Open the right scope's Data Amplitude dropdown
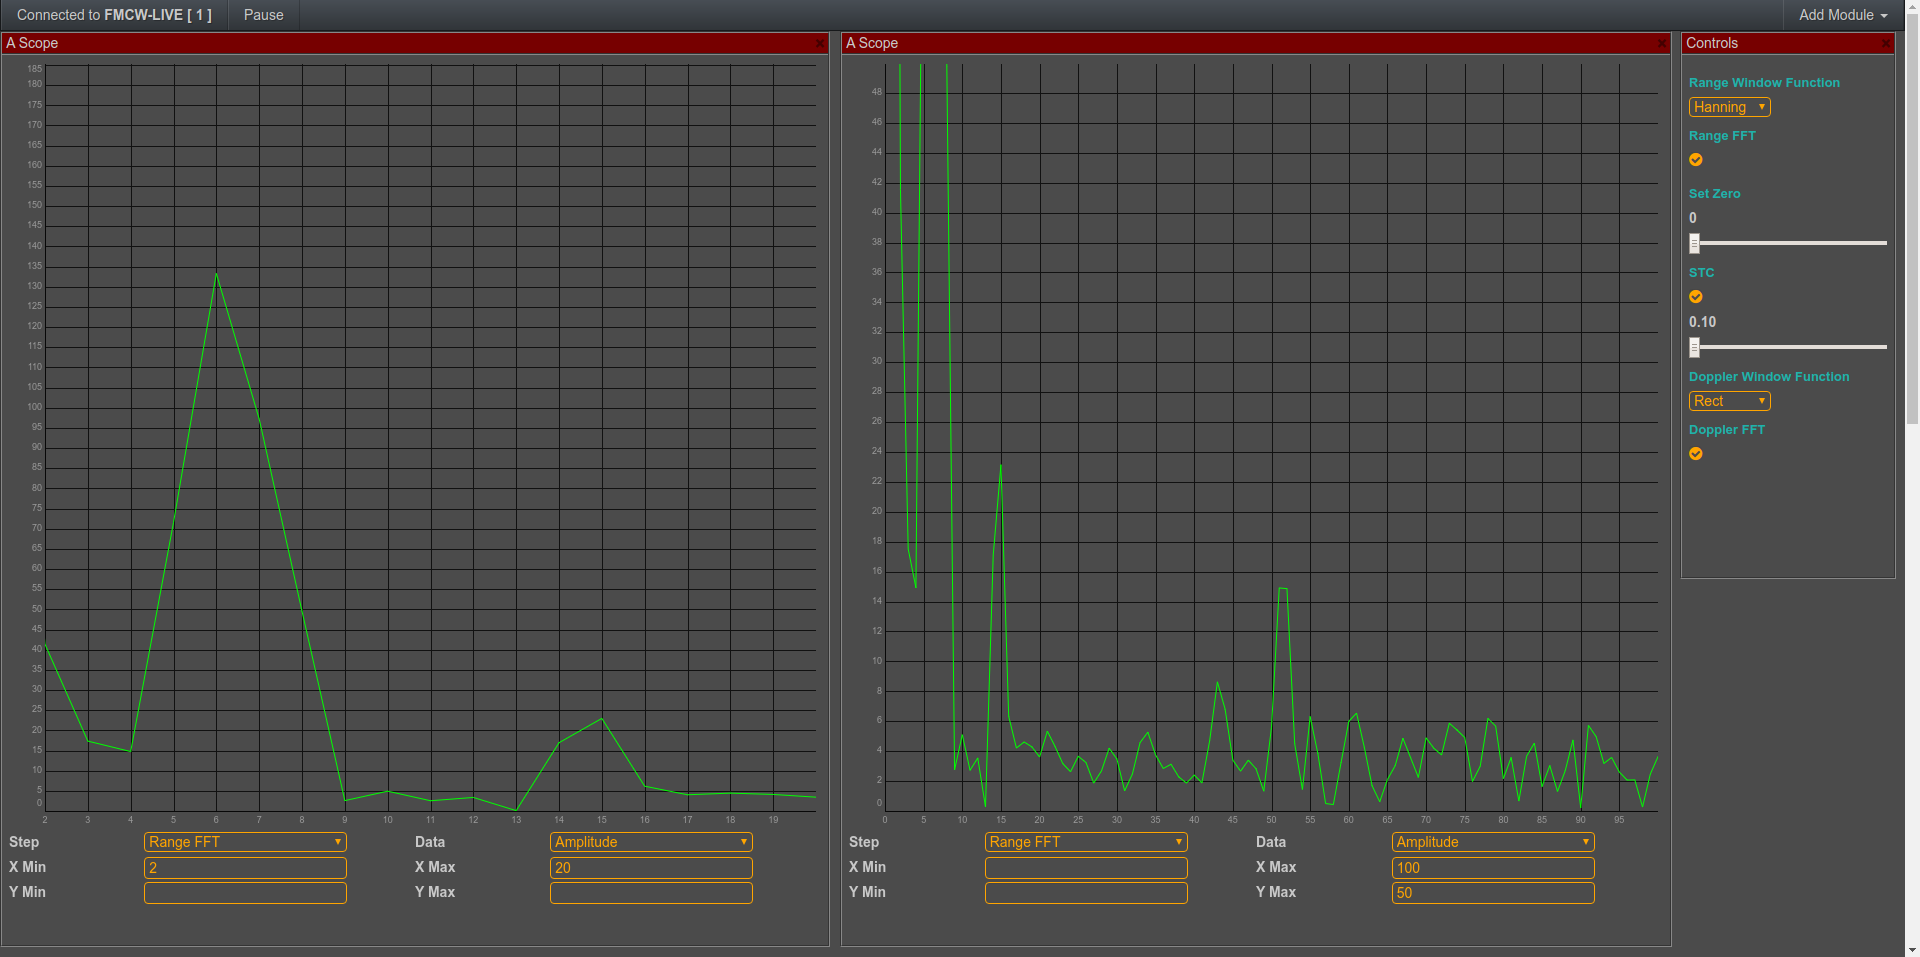The image size is (1920, 957). point(1492,842)
